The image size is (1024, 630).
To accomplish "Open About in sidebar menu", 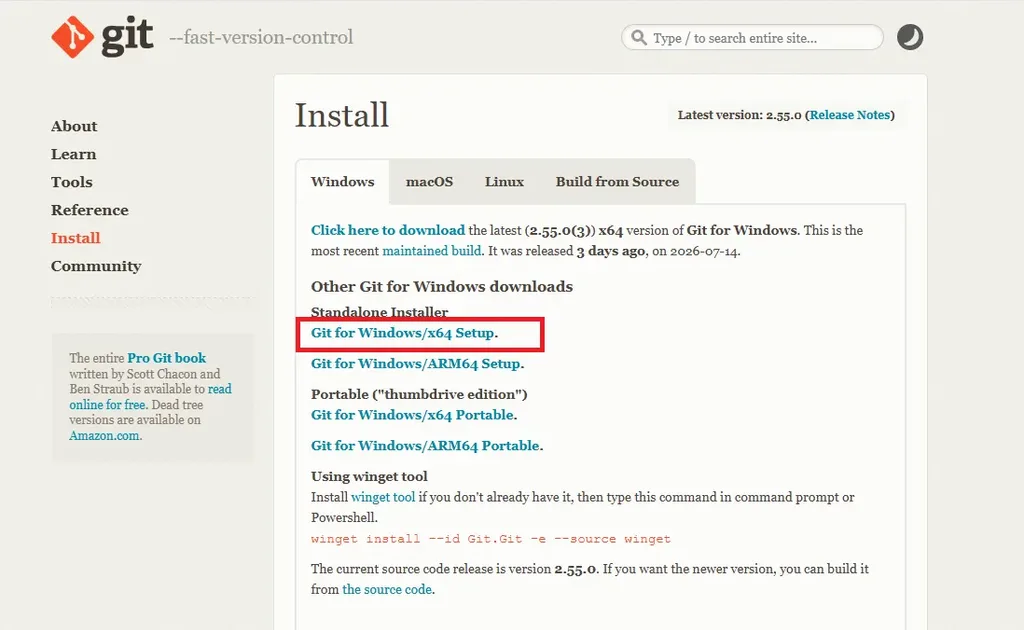I will click(x=74, y=126).
